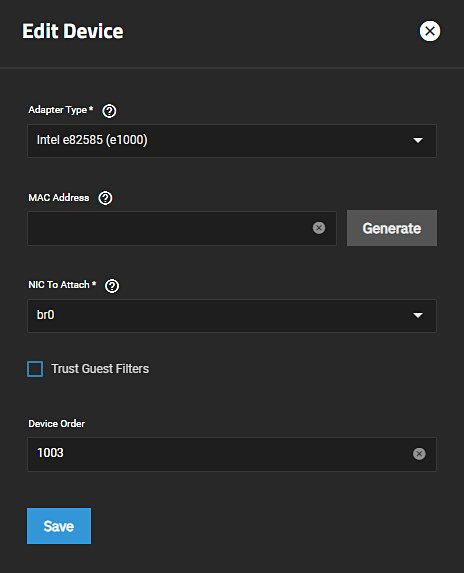
Task: Save the device settings
Action: pos(59,526)
